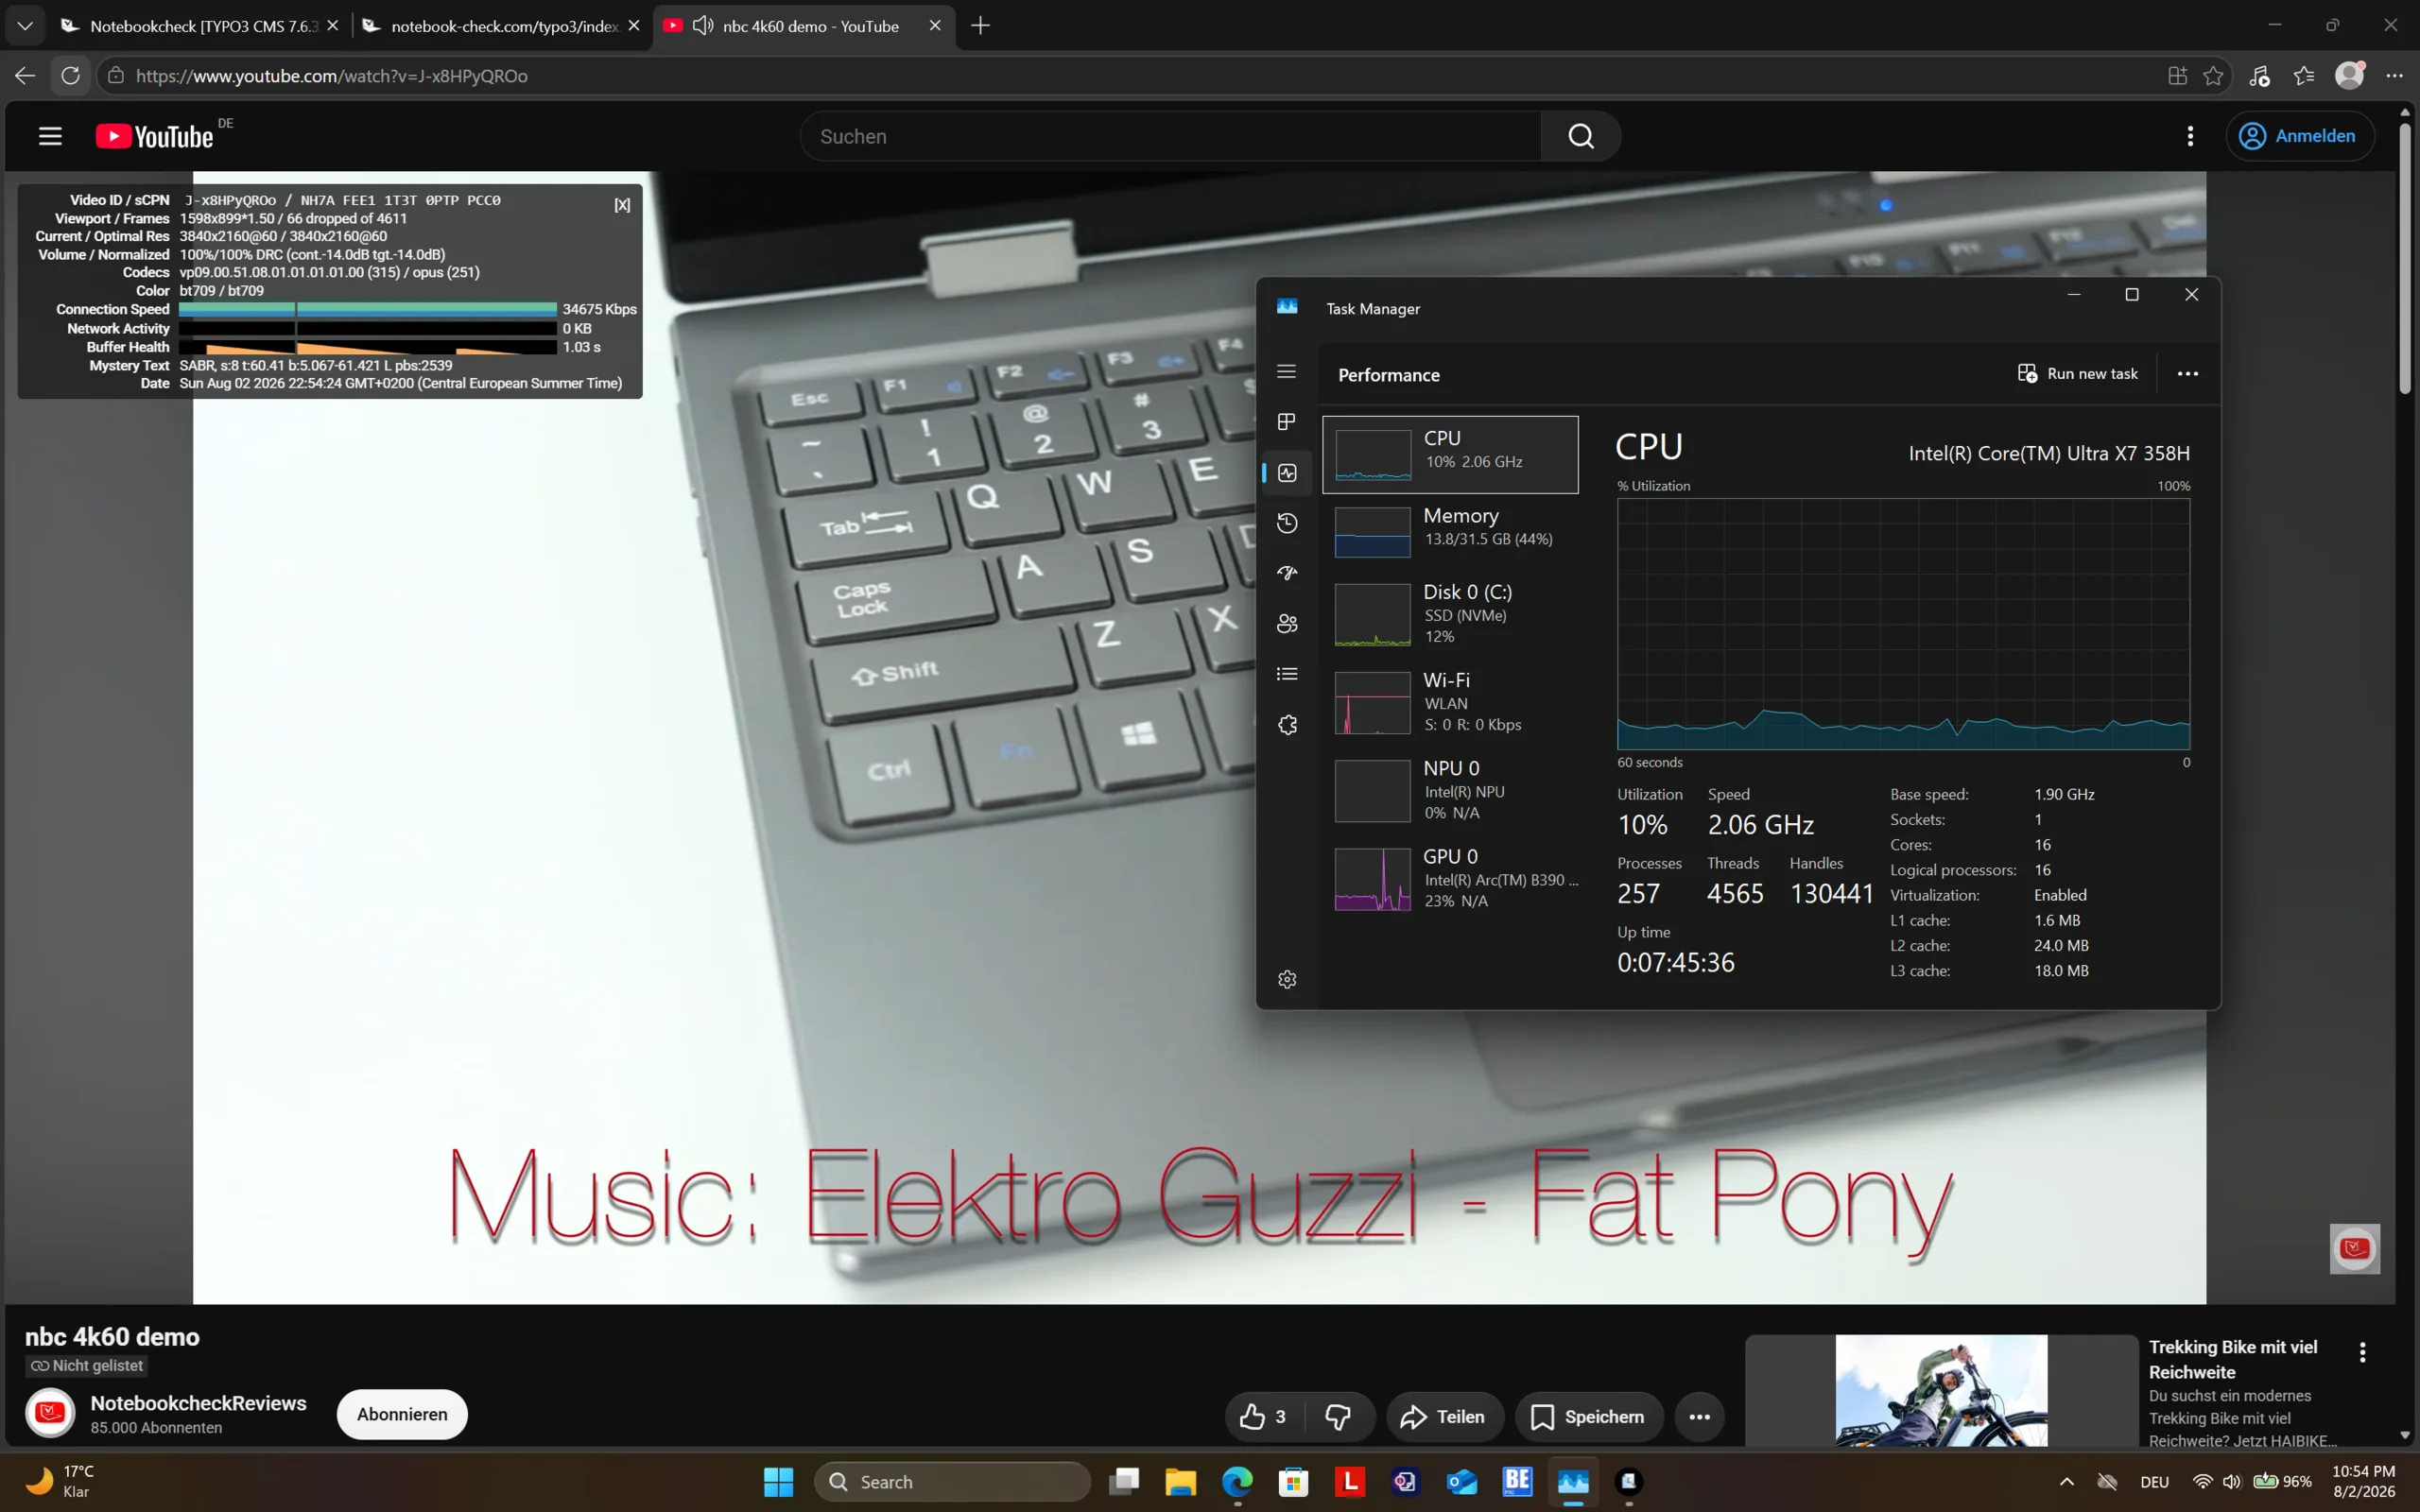The image size is (2420, 1512).
Task: Open the NotebookcheckReviews channel link
Action: tap(198, 1403)
